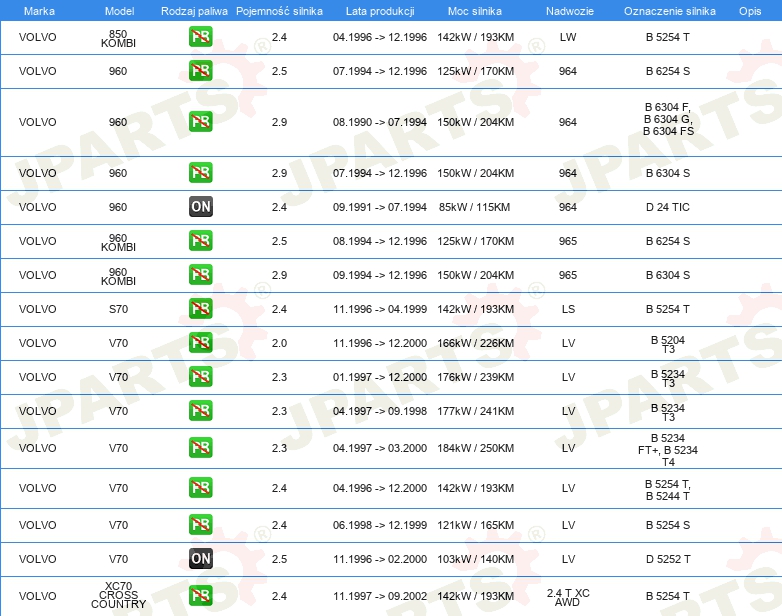Click the power value 166kW / 226KM
This screenshot has height=616, width=782.
(x=475, y=343)
